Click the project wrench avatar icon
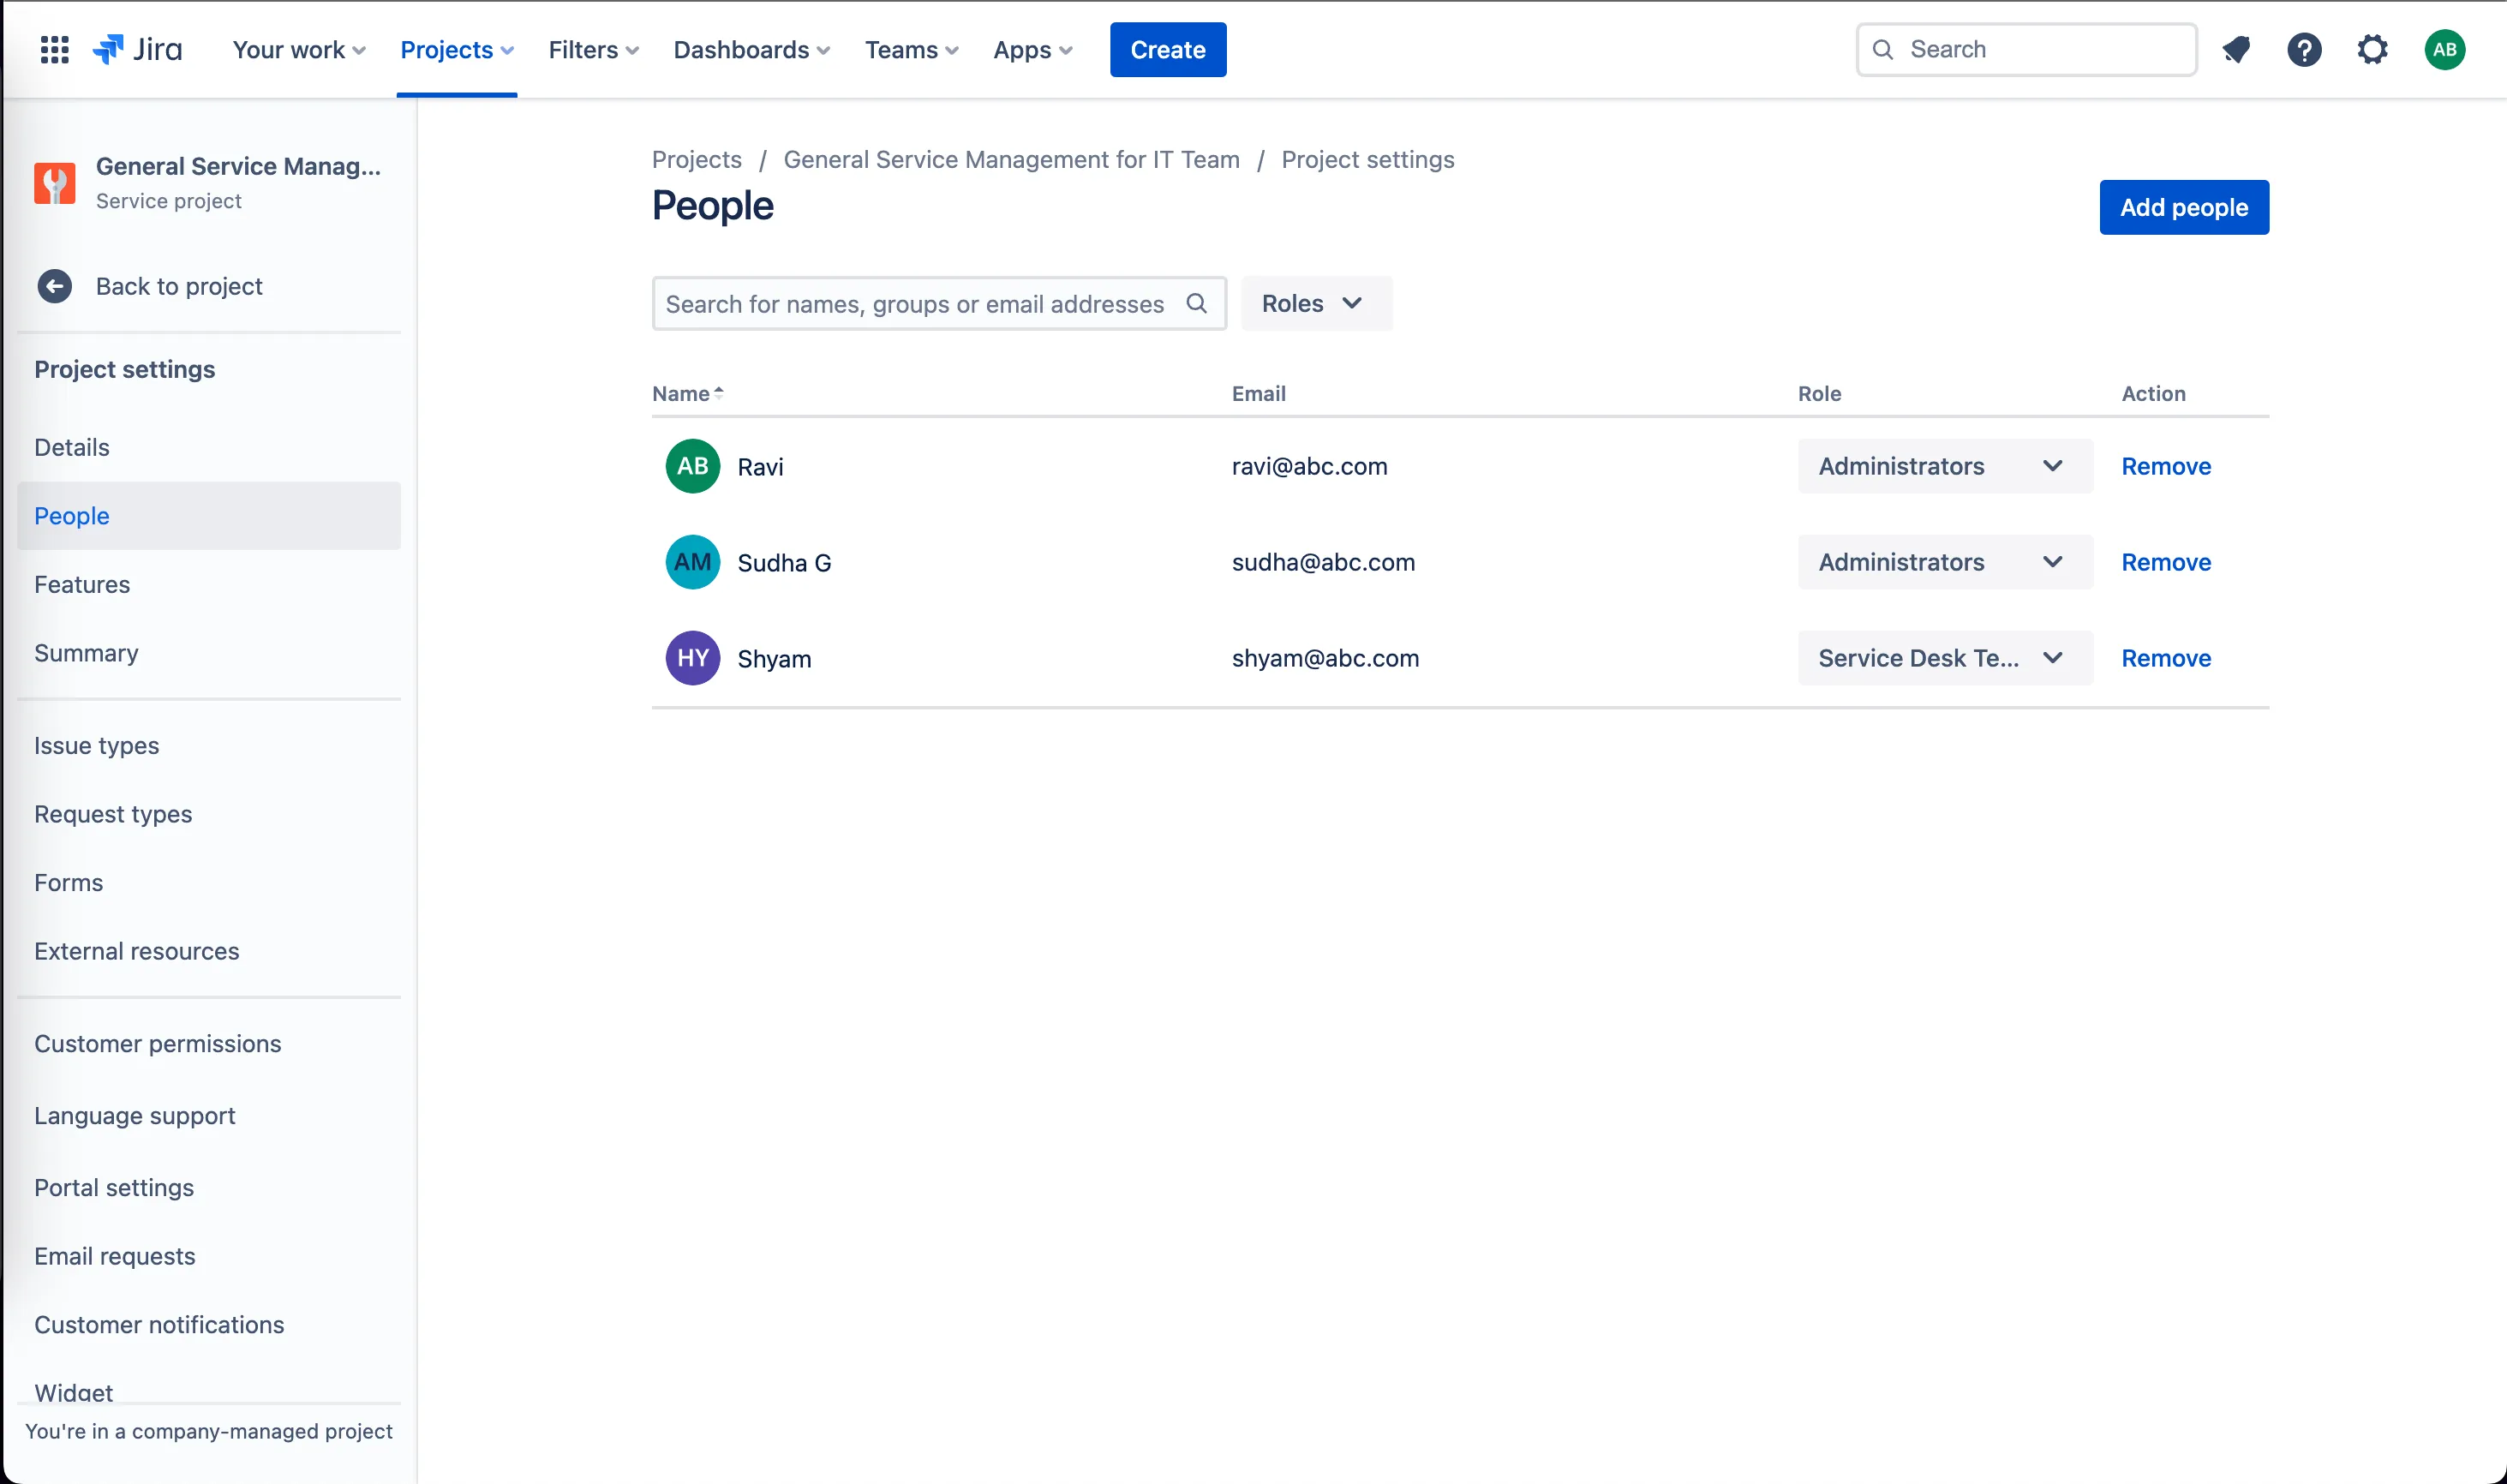The height and width of the screenshot is (1484, 2507). 54,183
